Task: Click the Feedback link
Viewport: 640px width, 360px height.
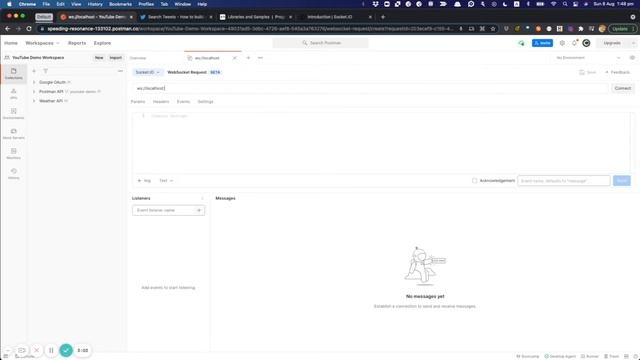Action: [x=618, y=72]
